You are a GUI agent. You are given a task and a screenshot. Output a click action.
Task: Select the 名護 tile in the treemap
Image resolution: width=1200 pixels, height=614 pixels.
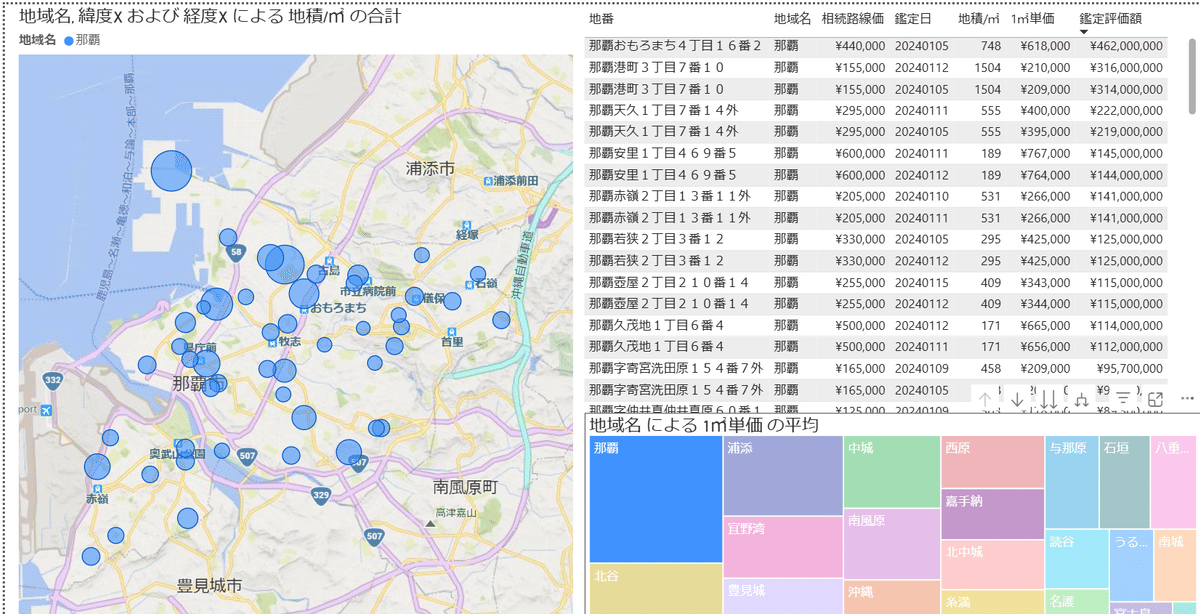(x=1076, y=602)
